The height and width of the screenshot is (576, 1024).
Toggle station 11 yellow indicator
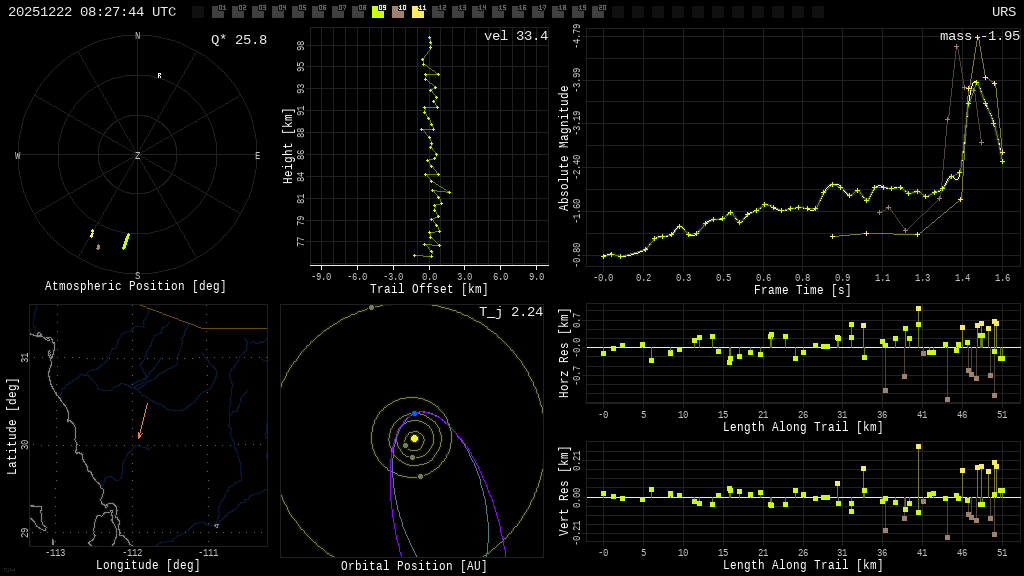418,12
